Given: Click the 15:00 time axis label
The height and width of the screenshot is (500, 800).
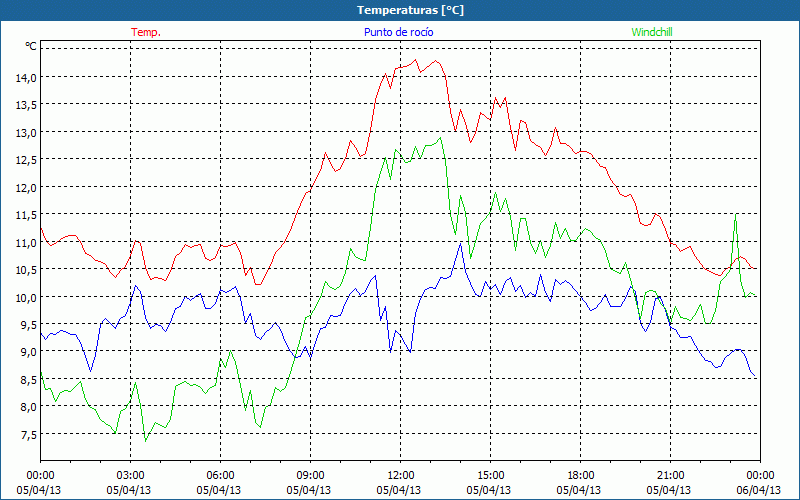Looking at the screenshot, I should pyautogui.click(x=490, y=476).
